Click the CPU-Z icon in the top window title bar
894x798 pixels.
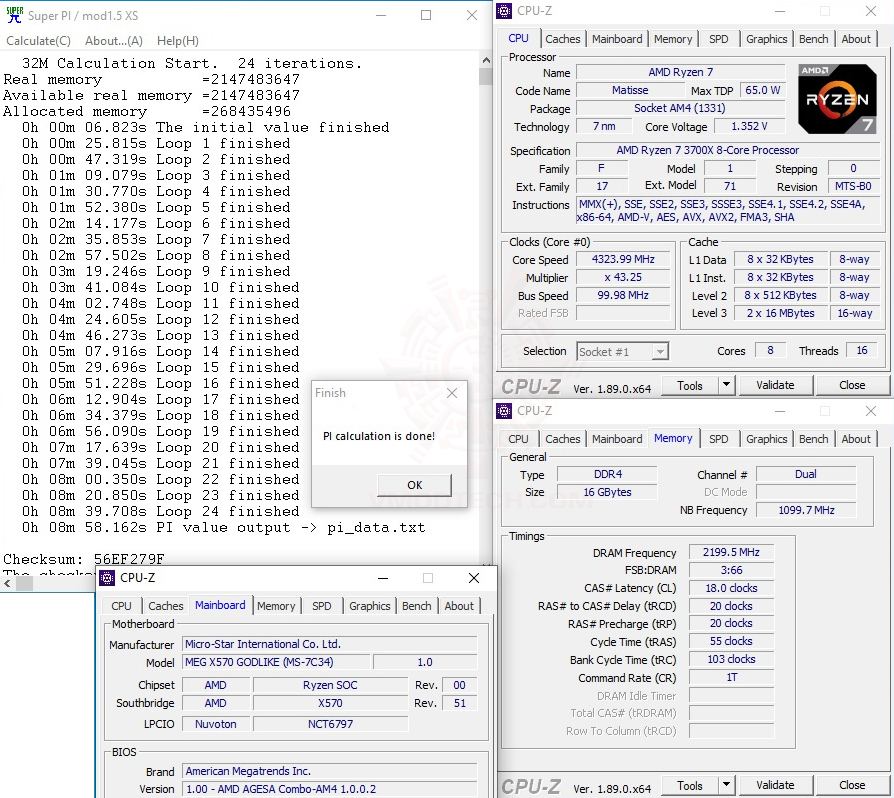(x=504, y=10)
